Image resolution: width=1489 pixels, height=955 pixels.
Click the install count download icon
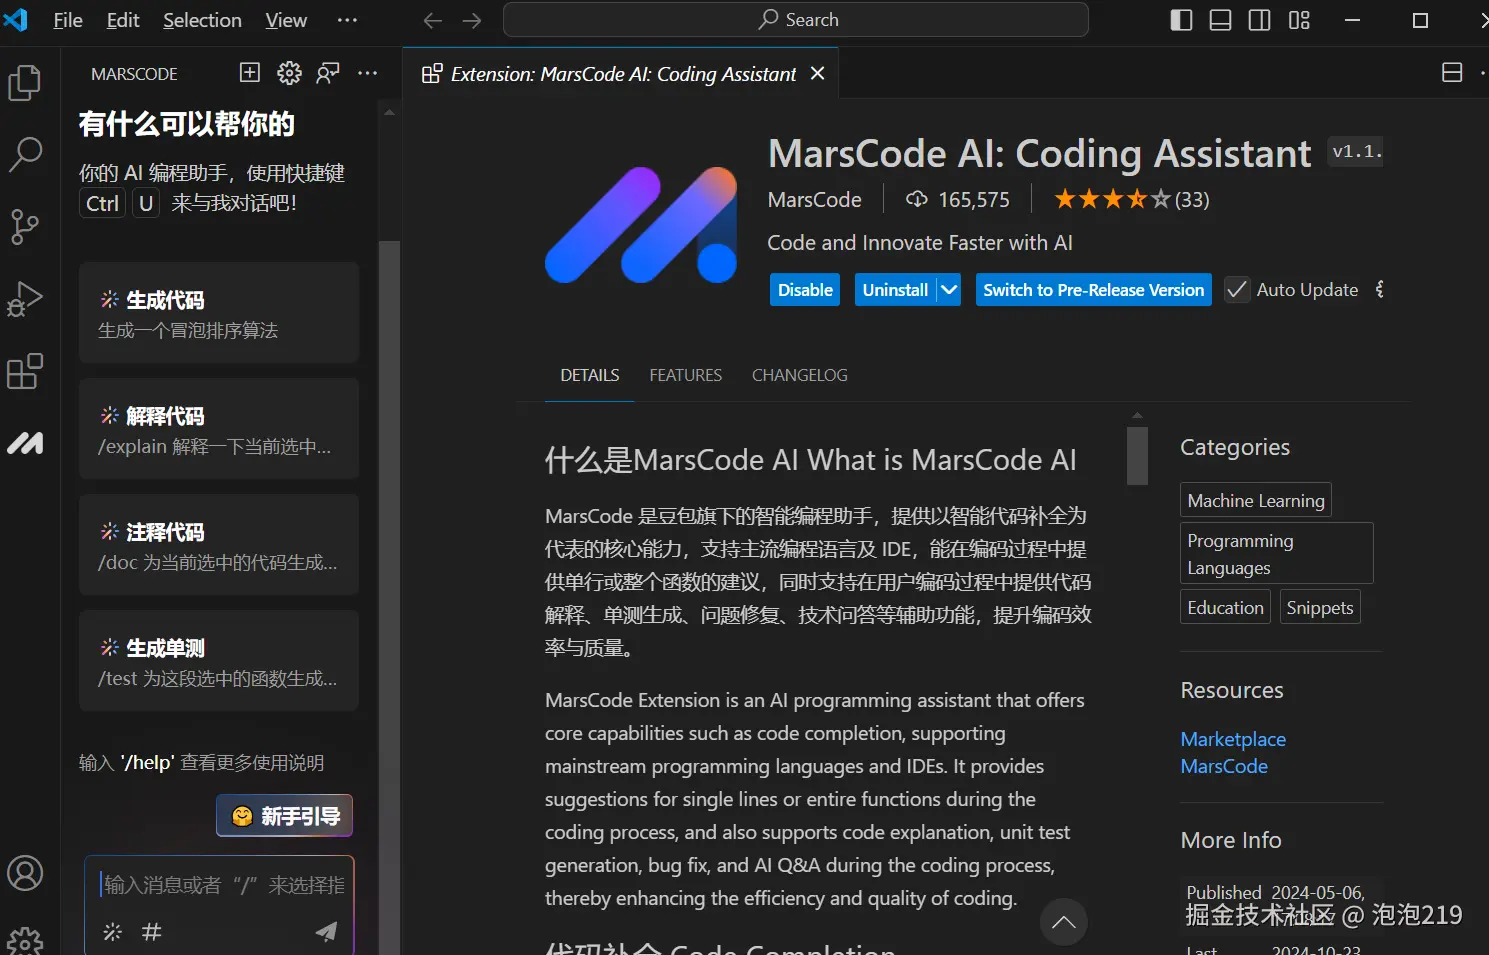tap(916, 199)
